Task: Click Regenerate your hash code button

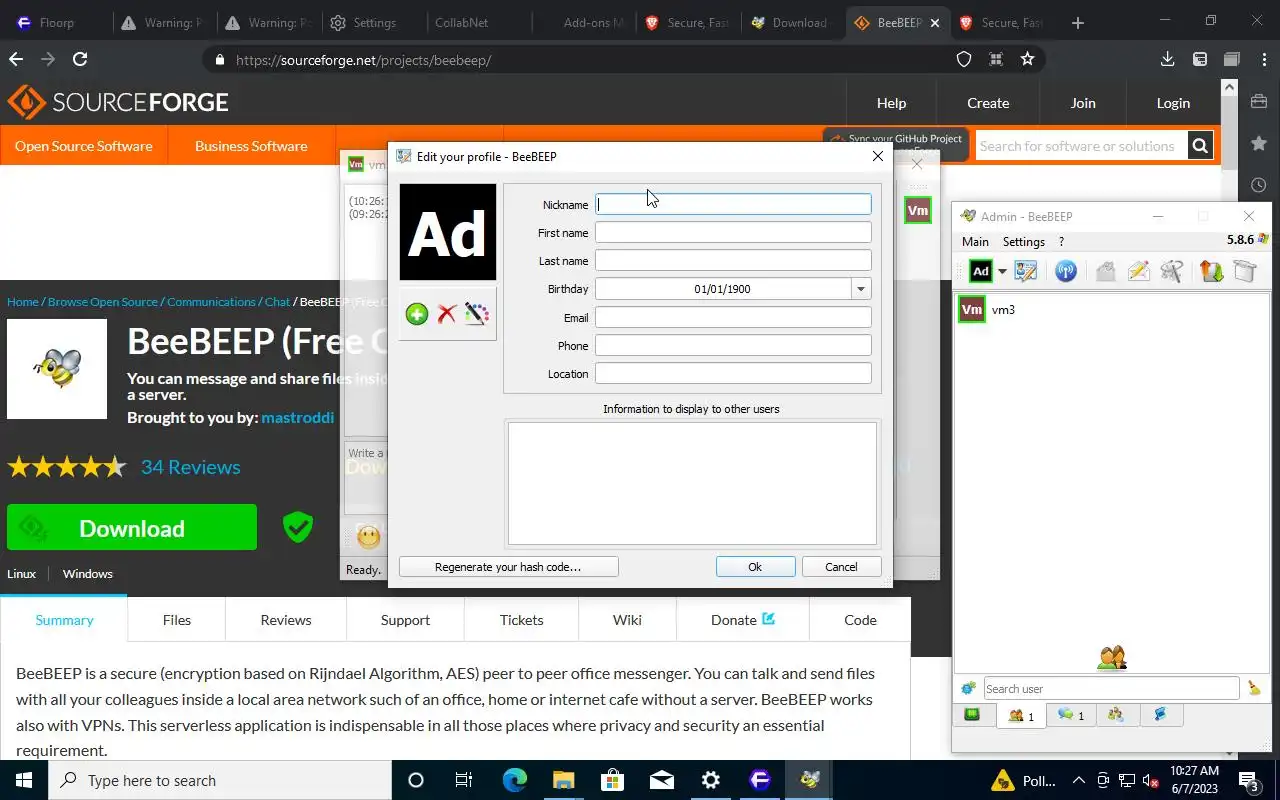Action: click(508, 567)
